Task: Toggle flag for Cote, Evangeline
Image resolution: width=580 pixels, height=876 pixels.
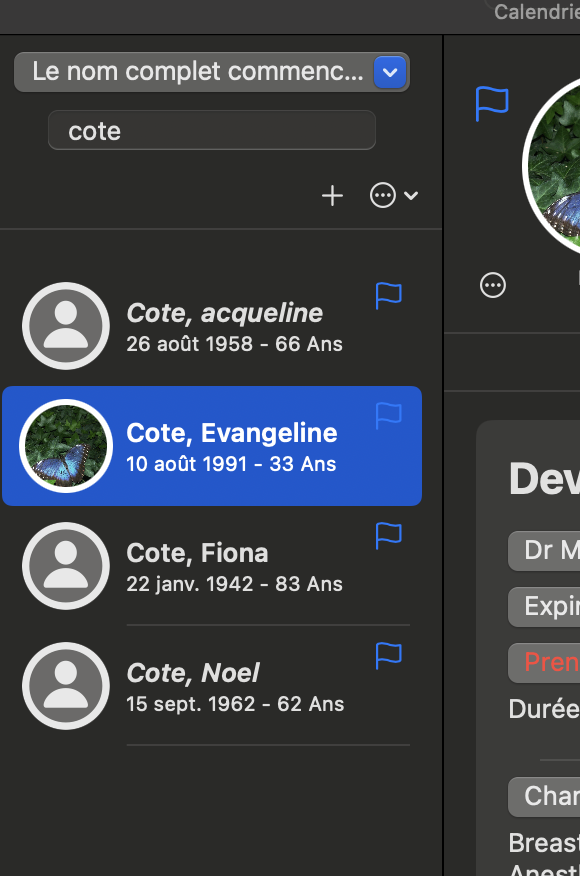Action: (388, 416)
